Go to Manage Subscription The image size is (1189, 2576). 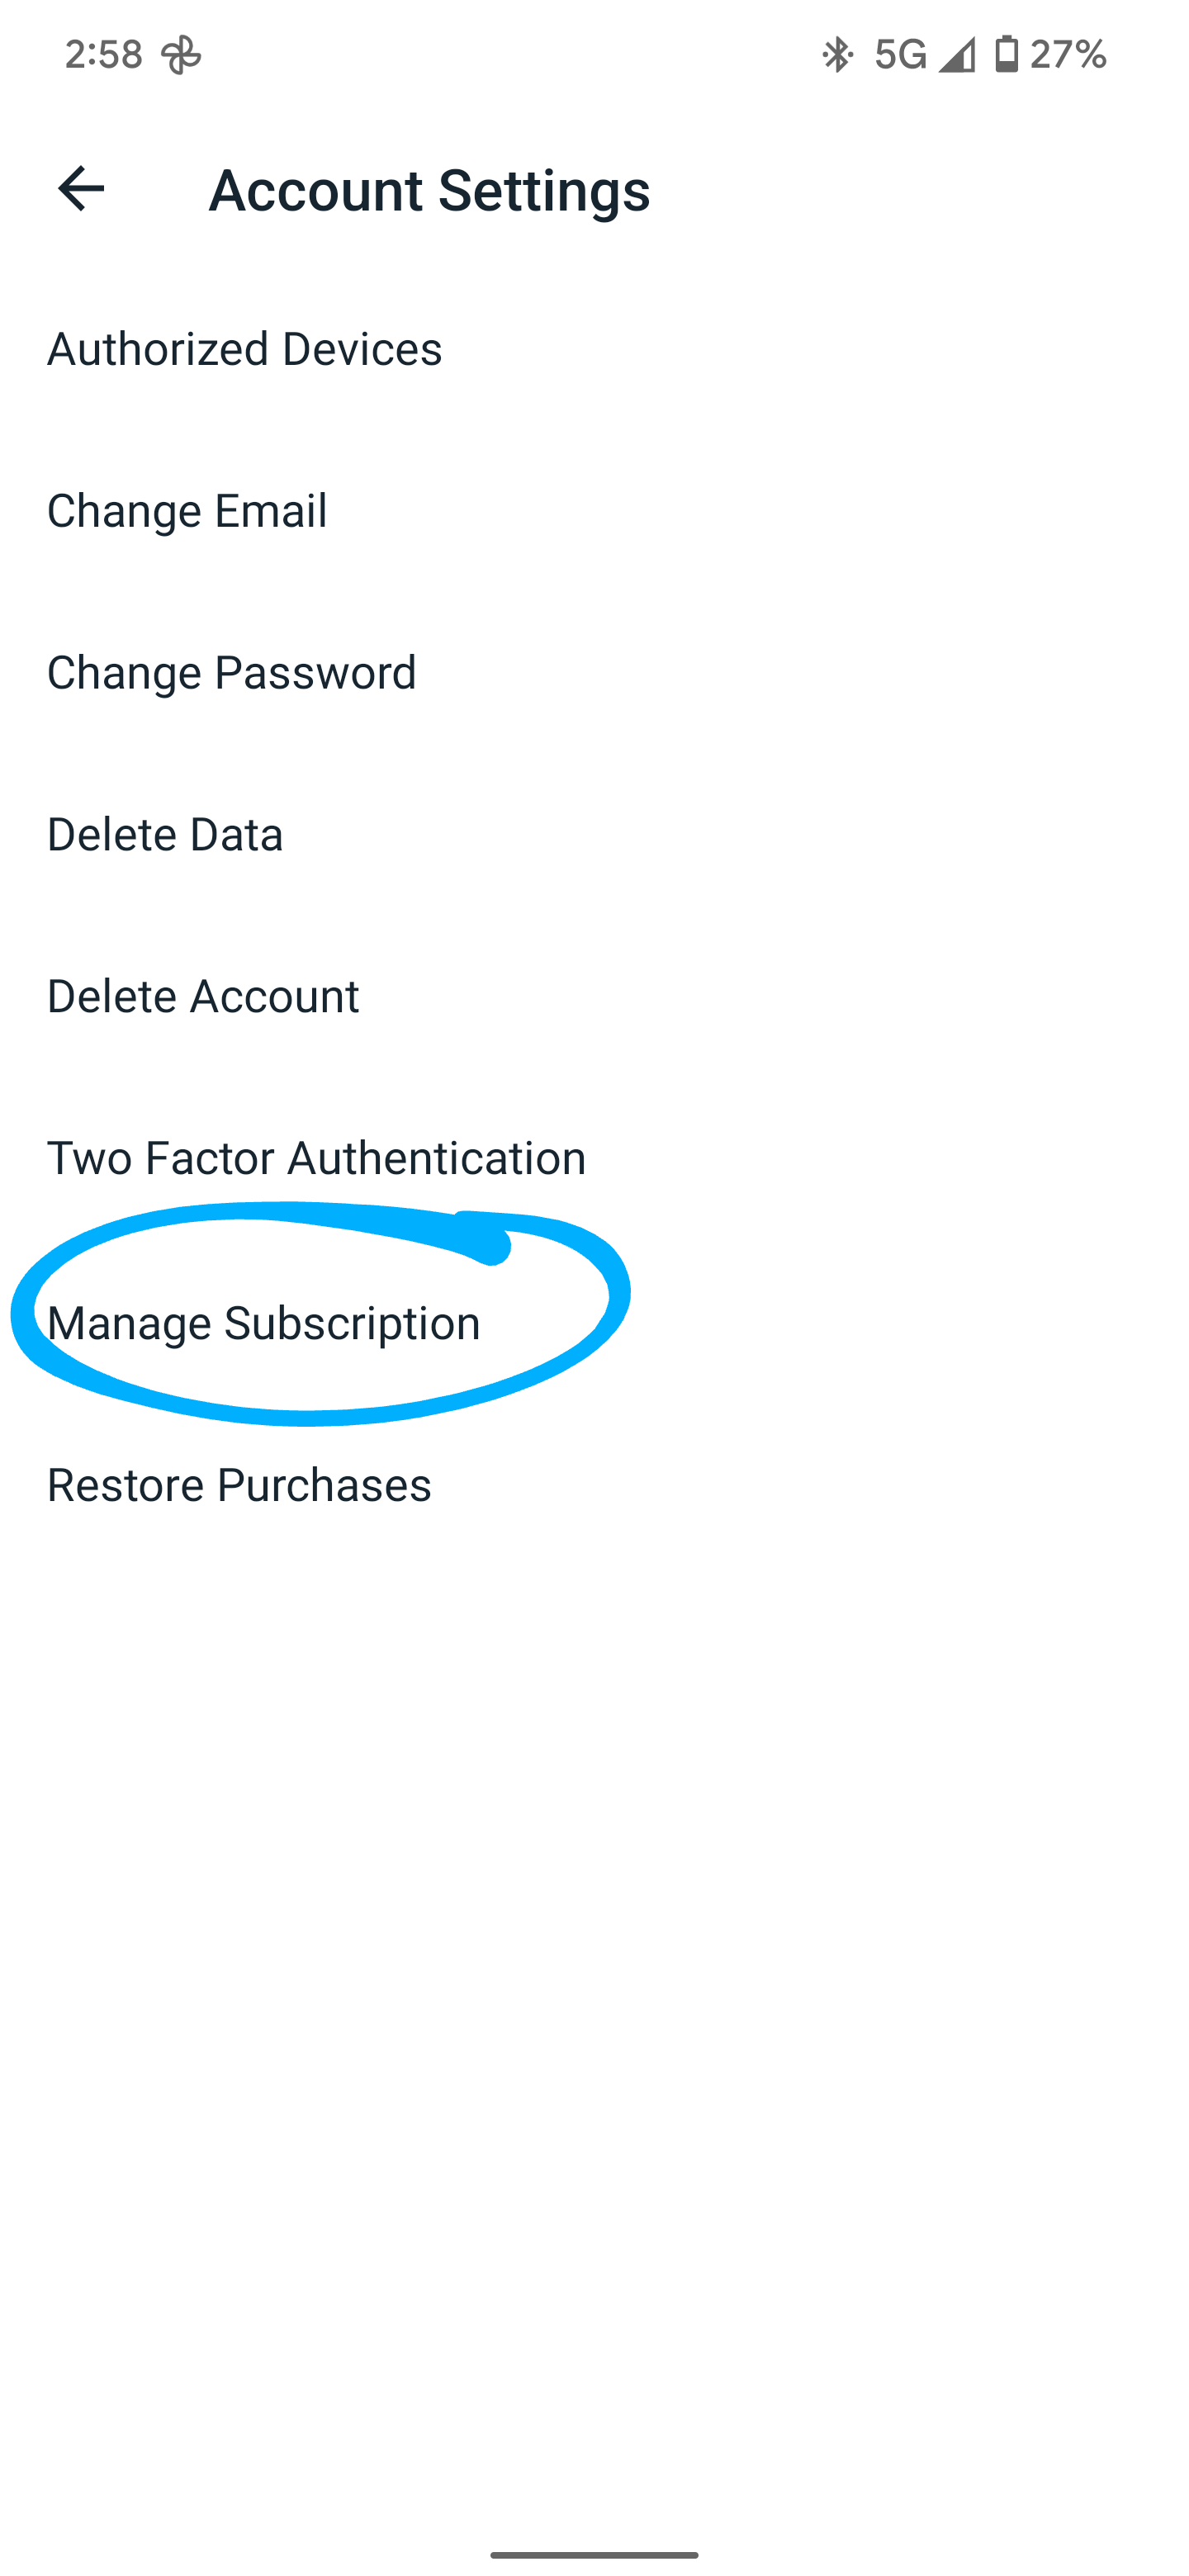[264, 1323]
